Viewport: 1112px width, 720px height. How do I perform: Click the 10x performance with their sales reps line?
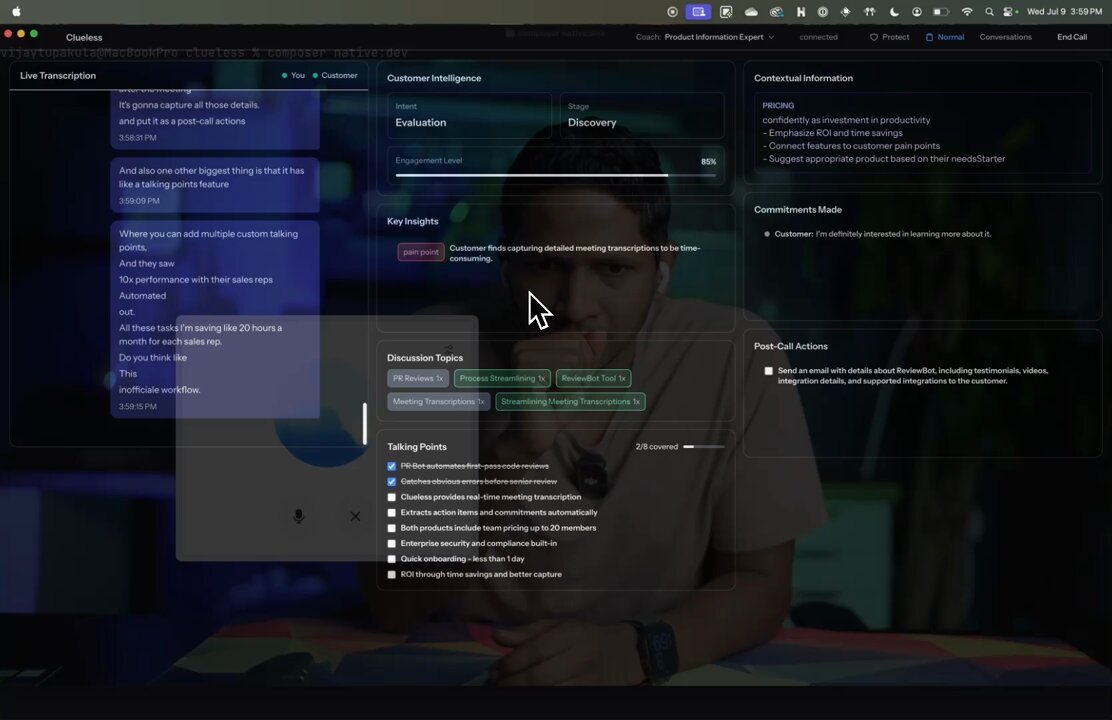click(x=196, y=279)
